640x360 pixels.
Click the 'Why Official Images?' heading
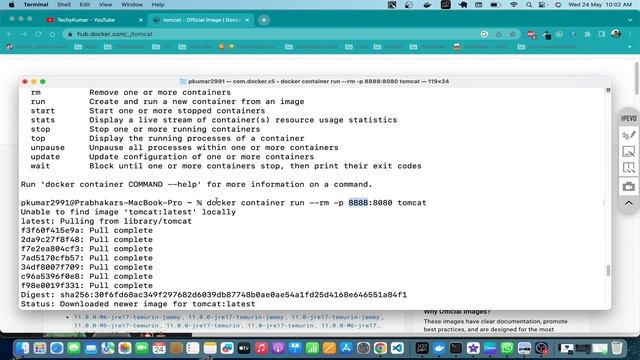point(457,312)
